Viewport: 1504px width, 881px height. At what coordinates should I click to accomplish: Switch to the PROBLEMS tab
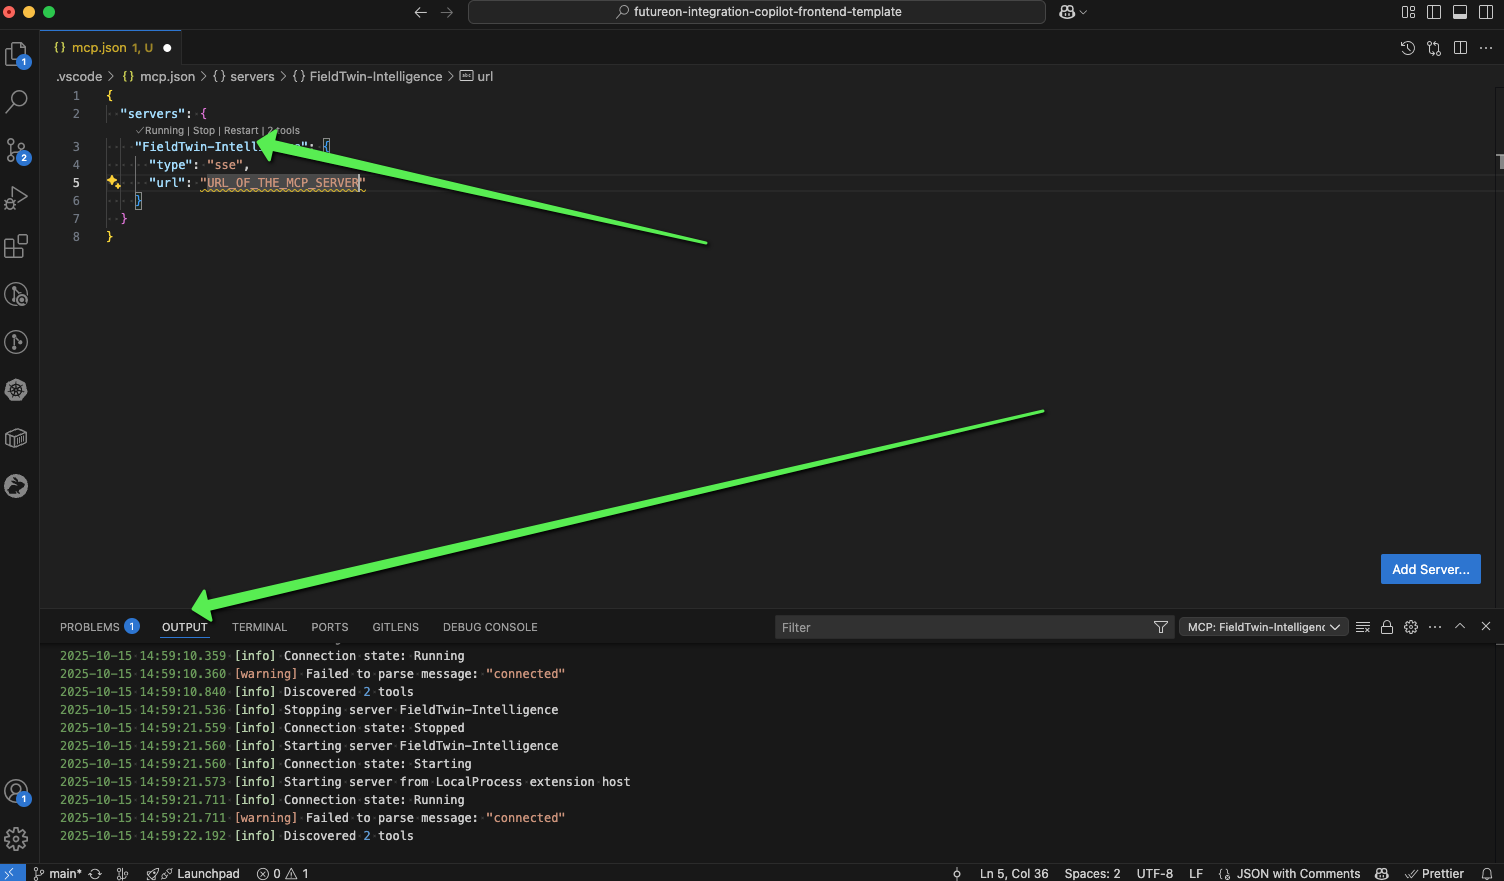point(90,627)
